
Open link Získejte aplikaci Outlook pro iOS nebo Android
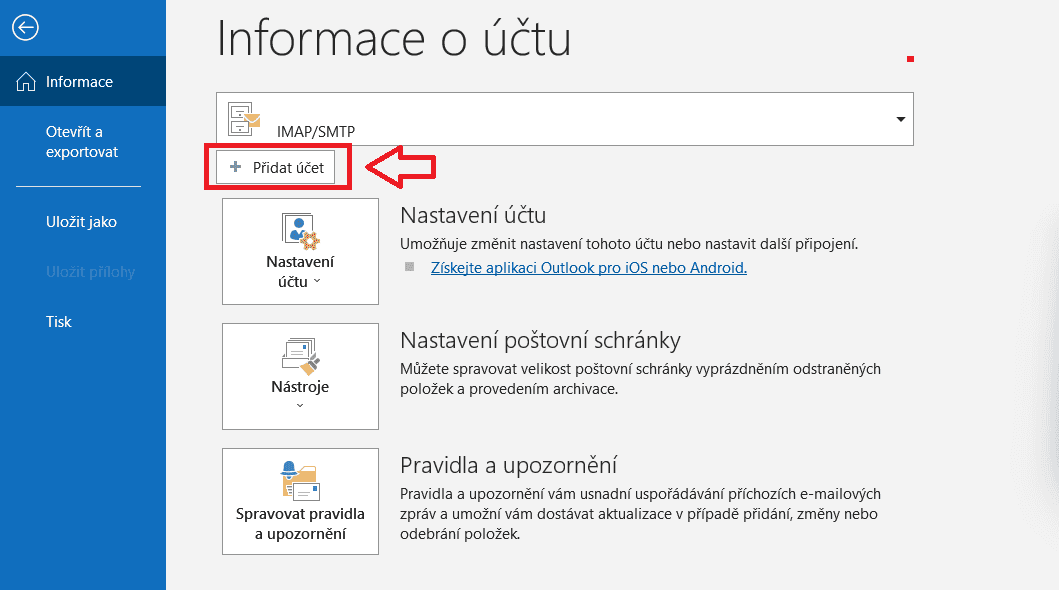point(588,267)
